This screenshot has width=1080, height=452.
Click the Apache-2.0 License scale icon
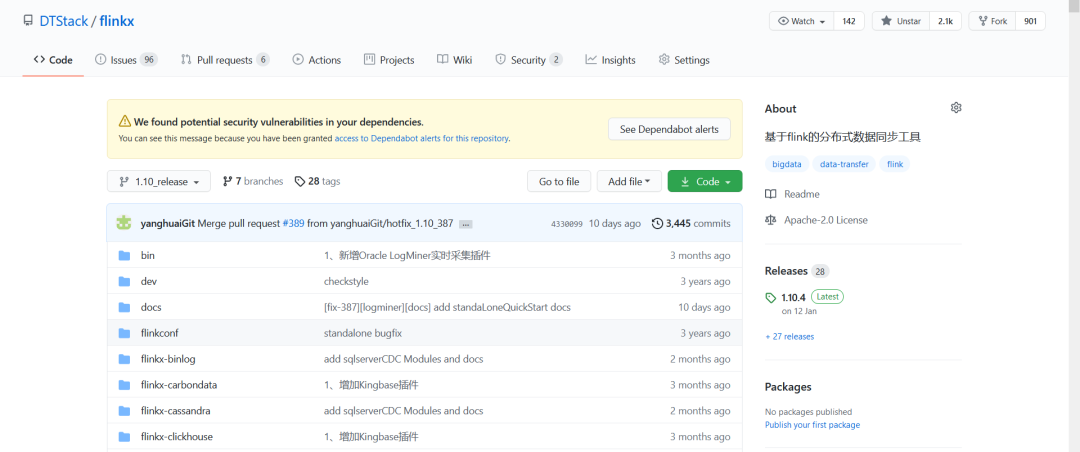point(771,220)
